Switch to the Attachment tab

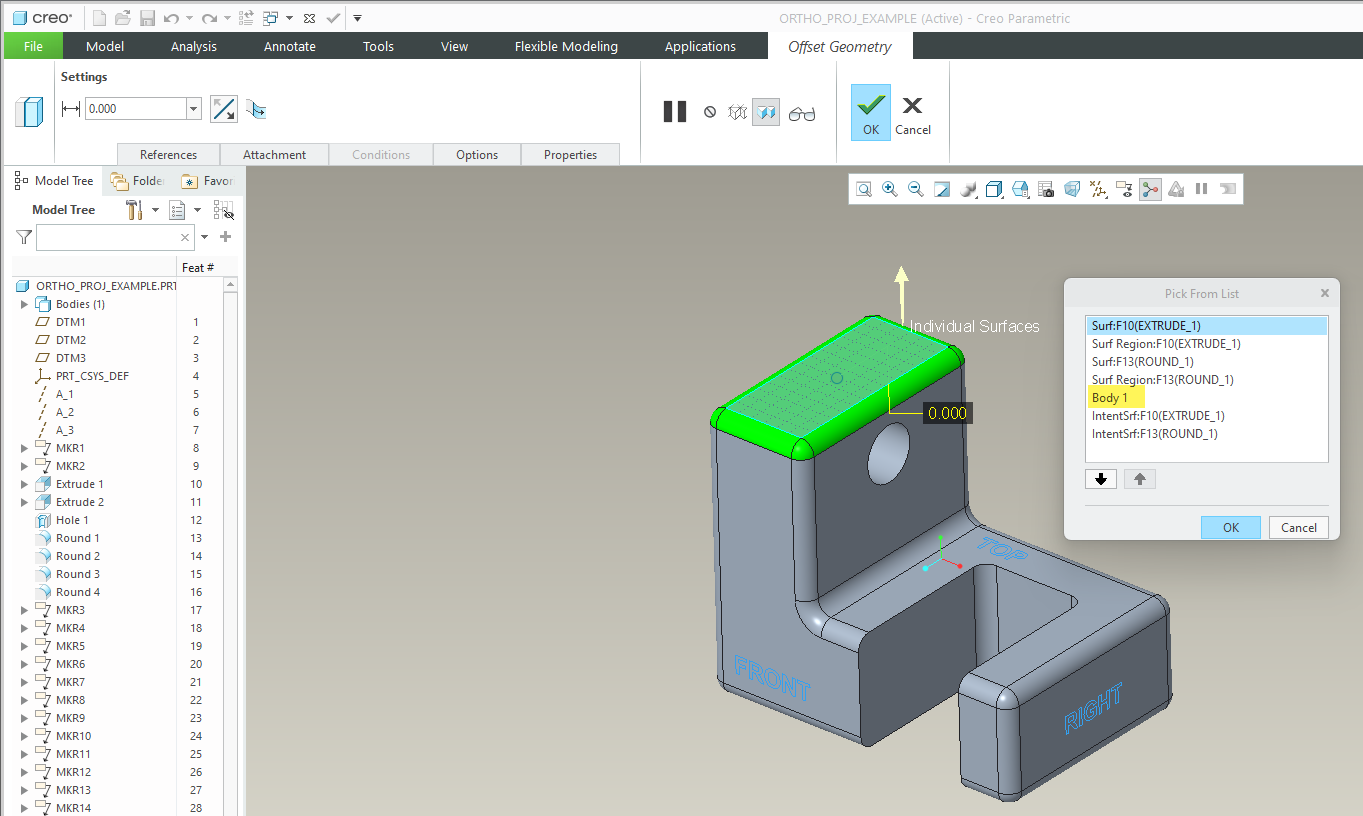click(x=276, y=154)
